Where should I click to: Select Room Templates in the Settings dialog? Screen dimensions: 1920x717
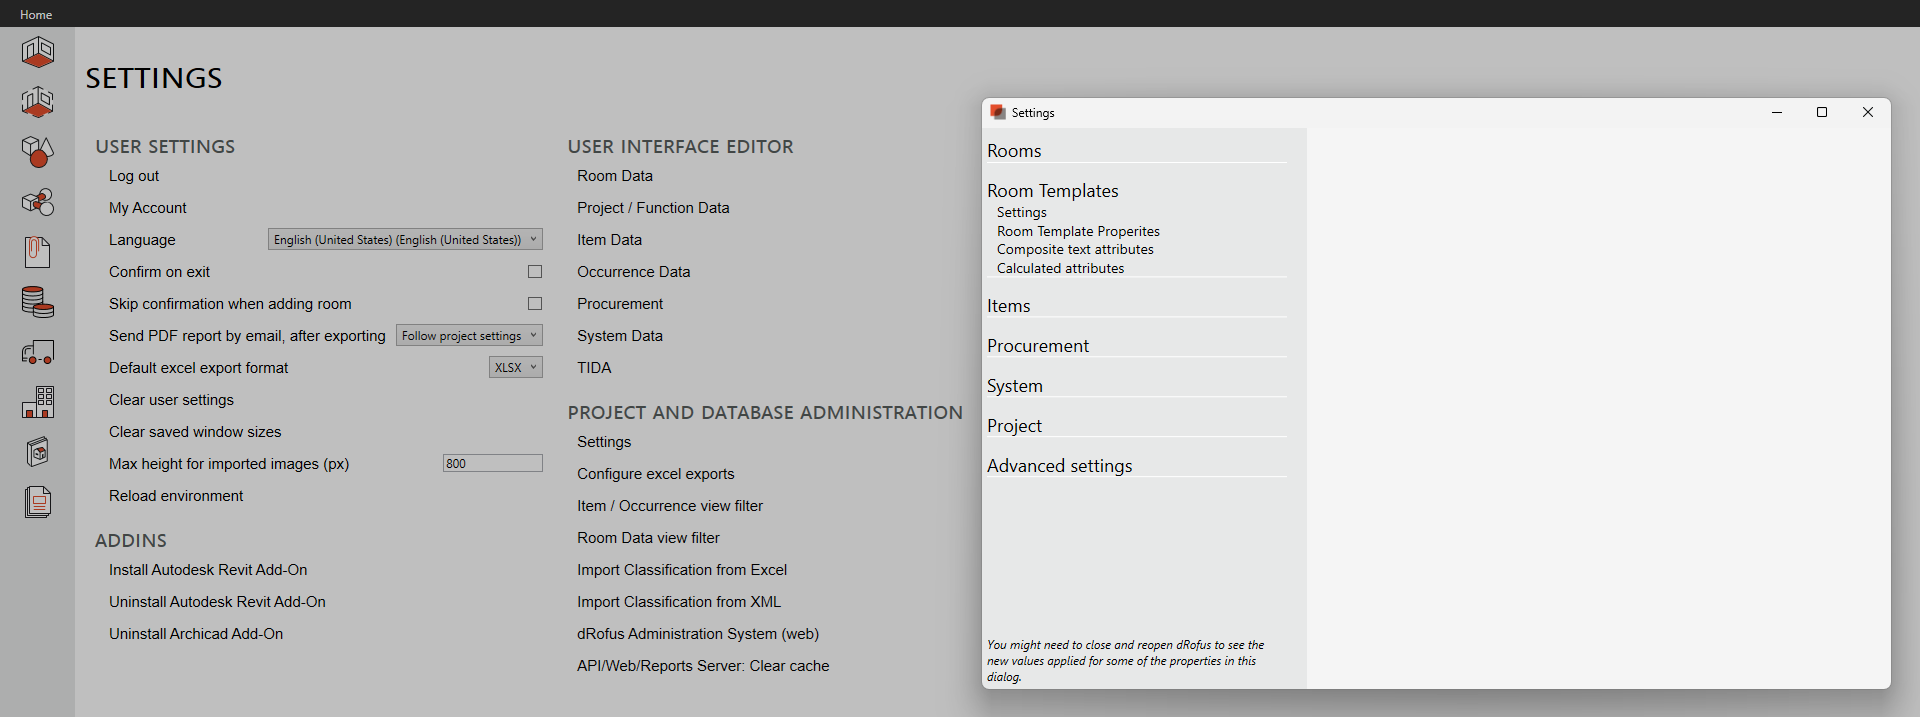click(x=1052, y=191)
